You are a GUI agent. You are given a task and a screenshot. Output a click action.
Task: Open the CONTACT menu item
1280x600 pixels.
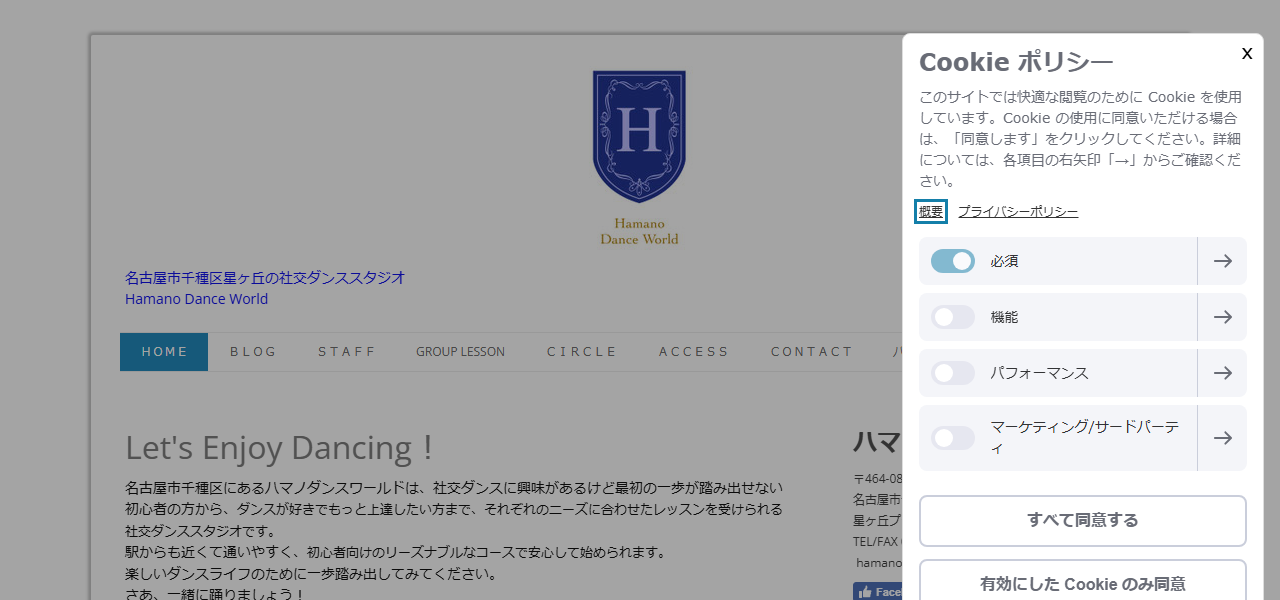click(x=811, y=352)
